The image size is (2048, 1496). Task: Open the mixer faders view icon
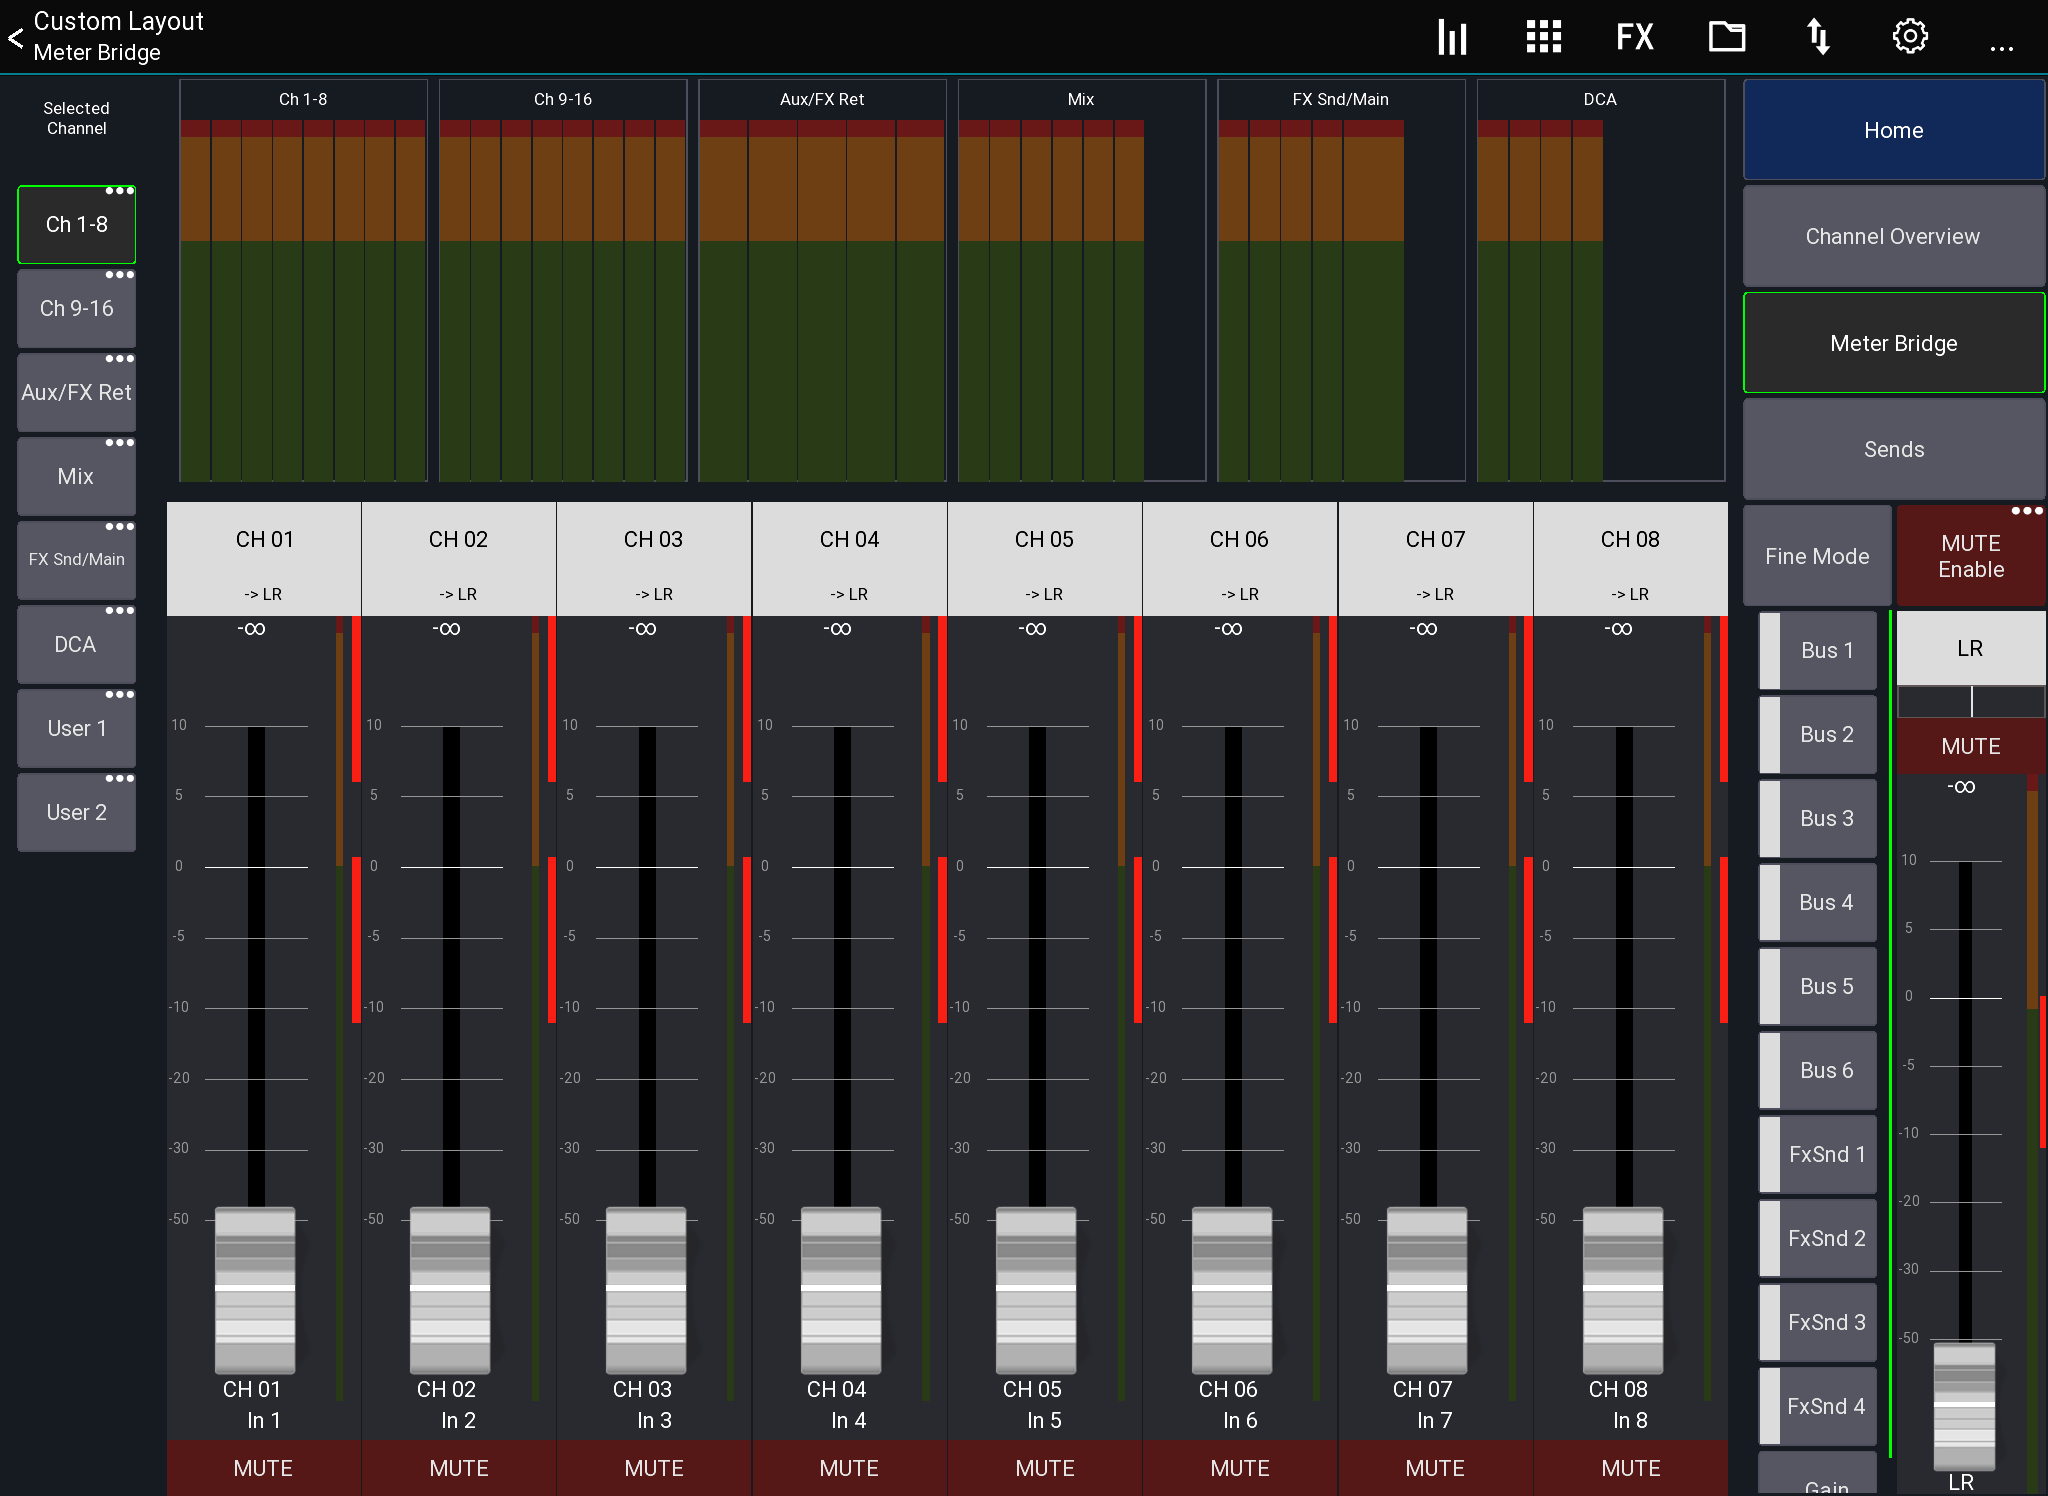click(x=1451, y=37)
